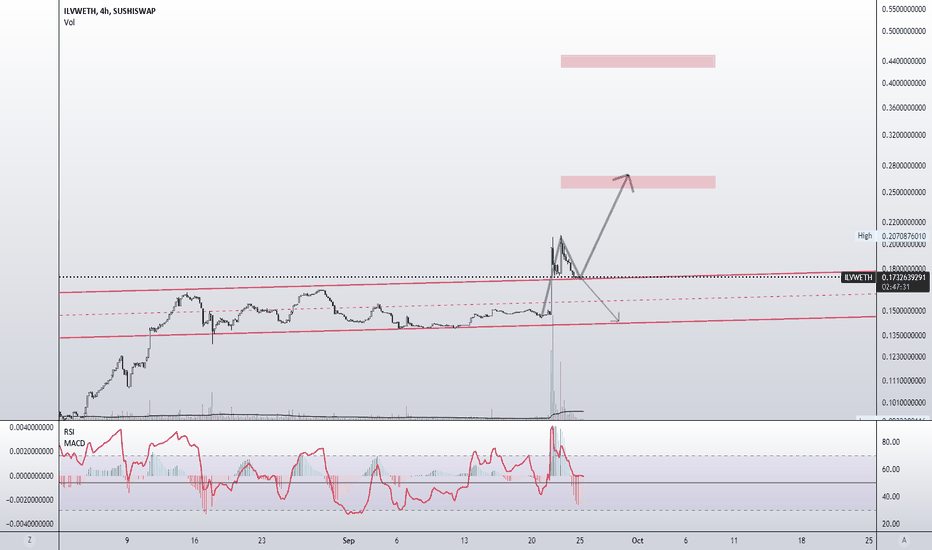The height and width of the screenshot is (550, 932).
Task: Click the 60.00 RSI scale value
Action: (x=891, y=470)
